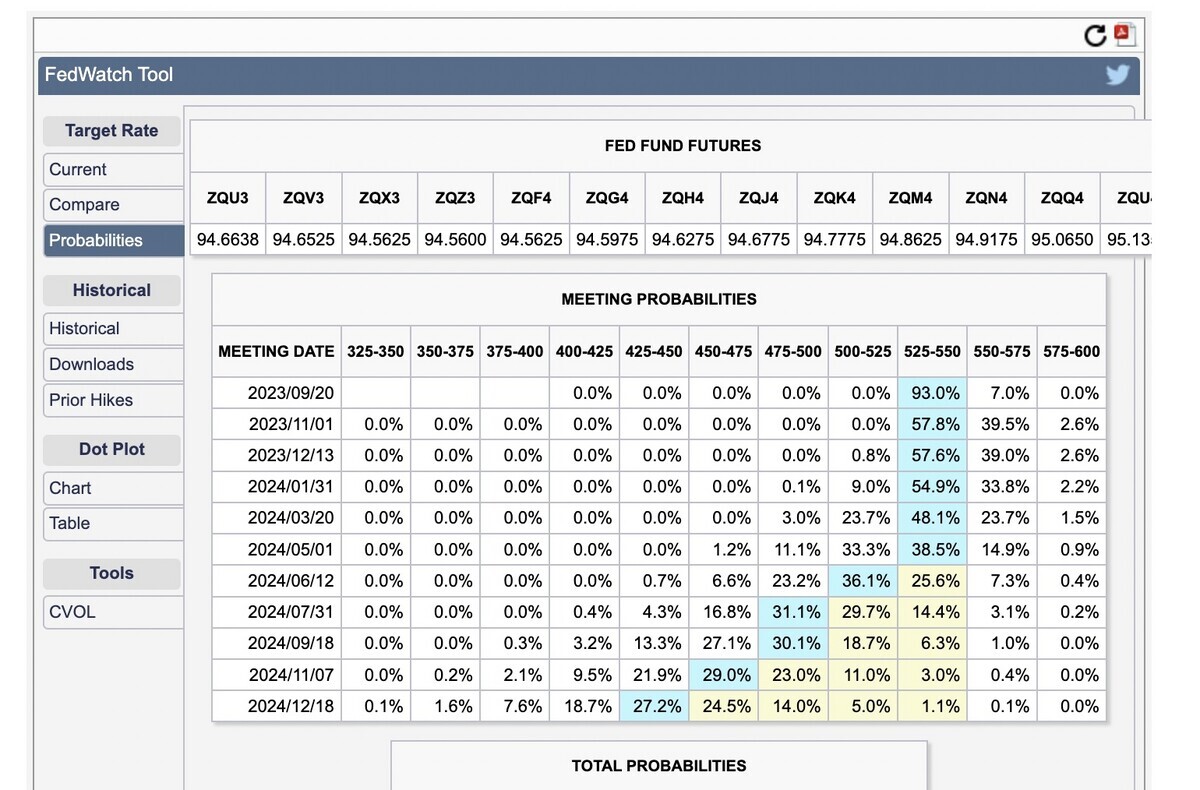1200x790 pixels.
Task: Select the Compare menu item
Action: point(114,204)
